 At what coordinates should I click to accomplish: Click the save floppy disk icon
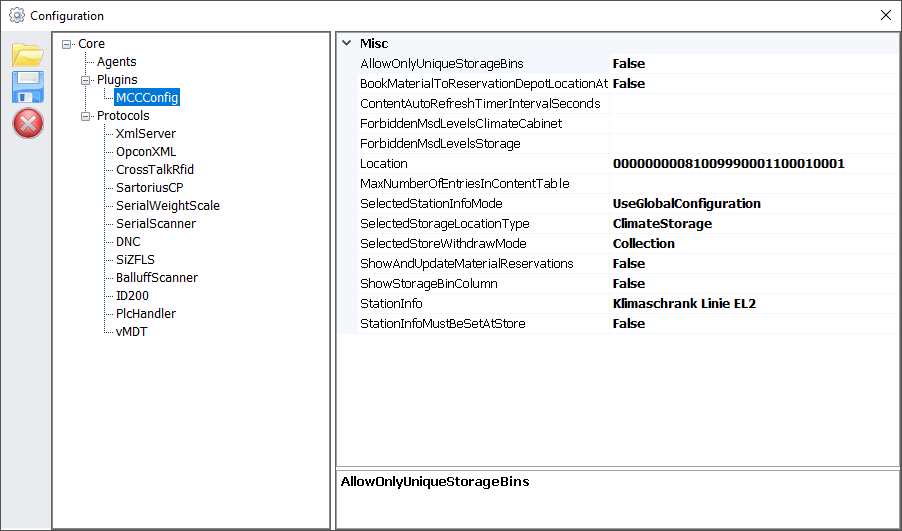[27, 87]
